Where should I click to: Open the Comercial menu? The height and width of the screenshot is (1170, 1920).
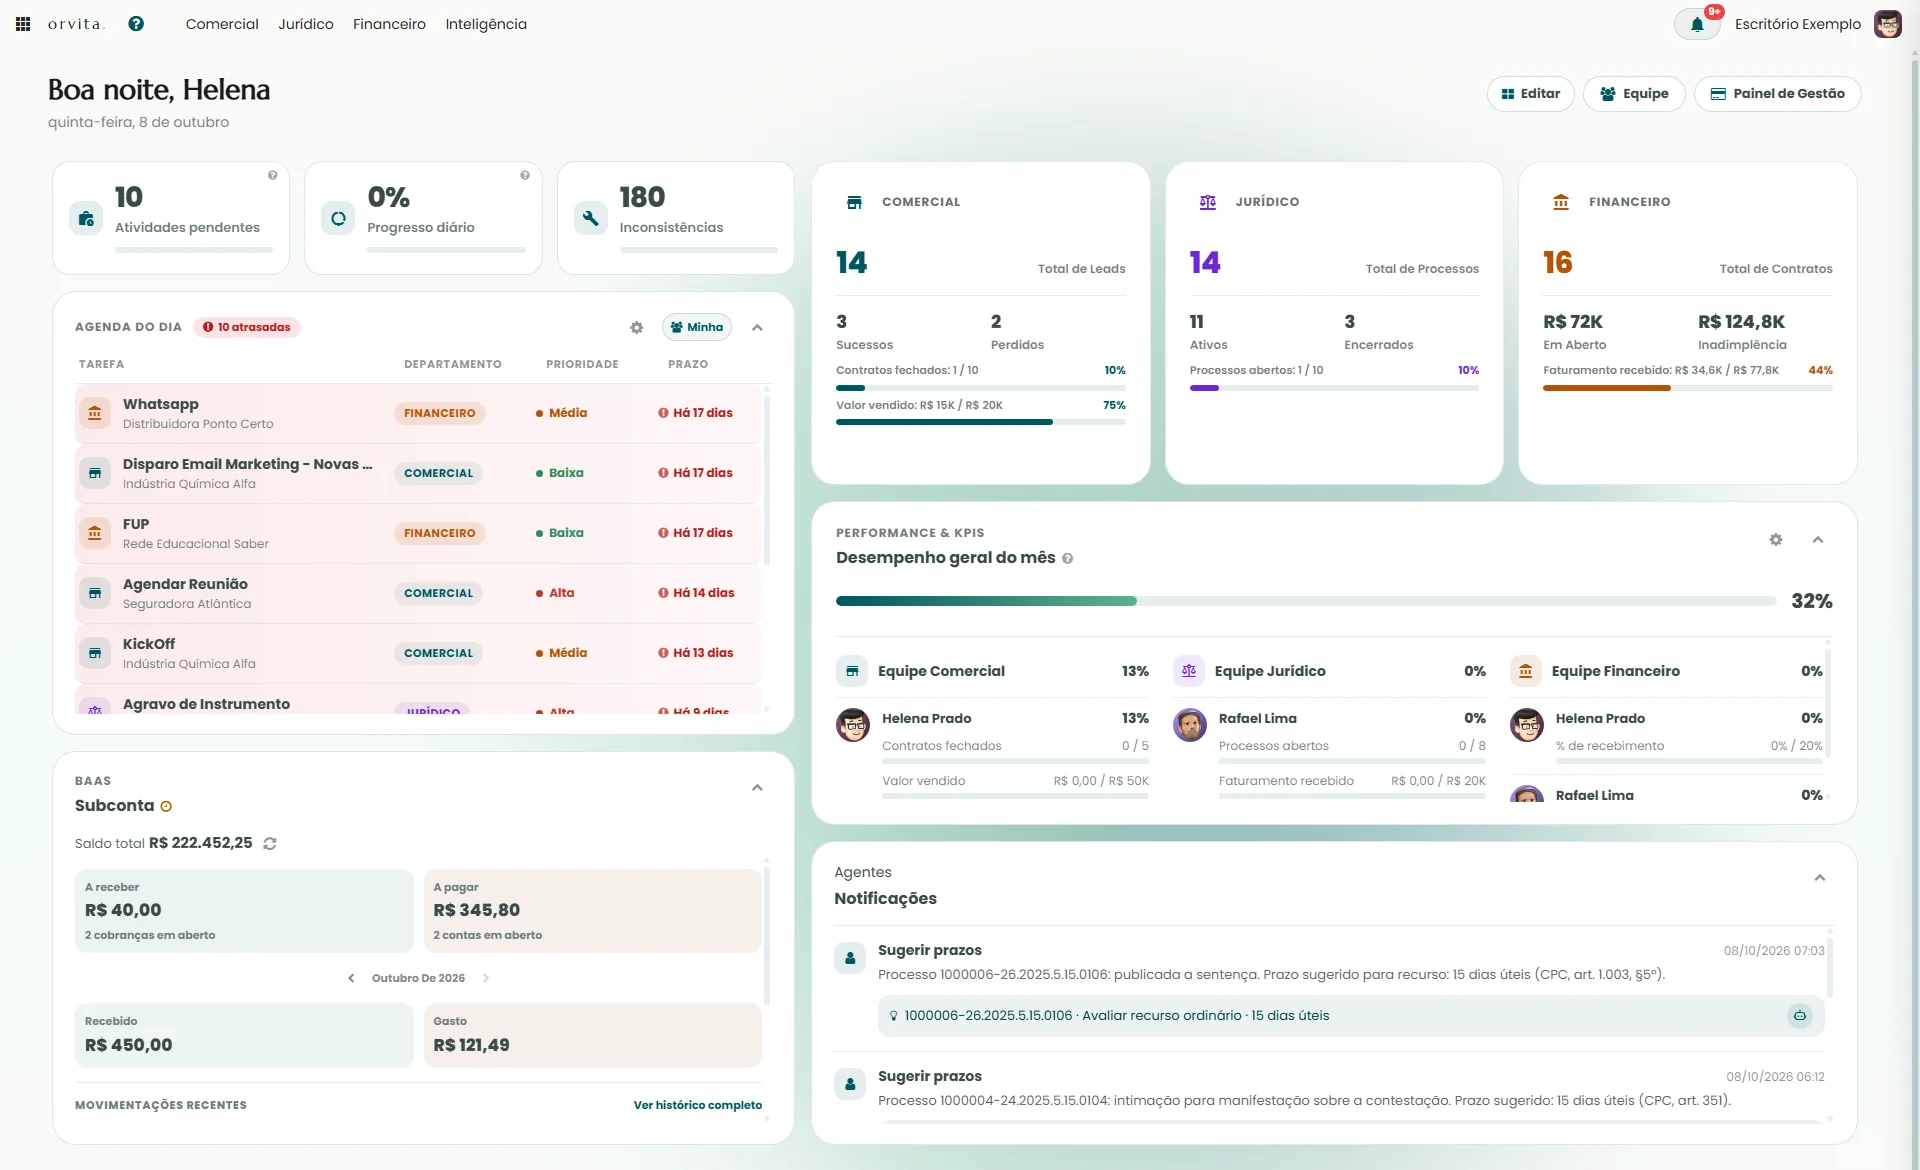click(222, 24)
